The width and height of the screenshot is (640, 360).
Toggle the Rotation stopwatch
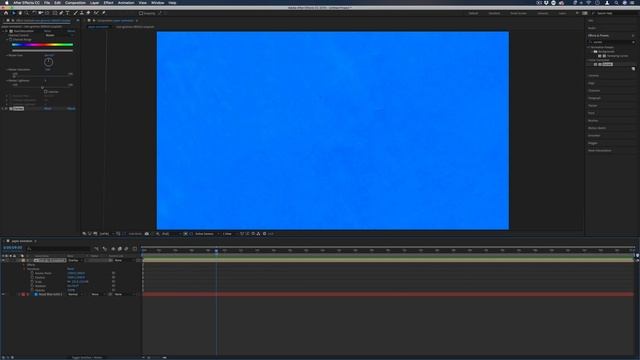(32, 286)
